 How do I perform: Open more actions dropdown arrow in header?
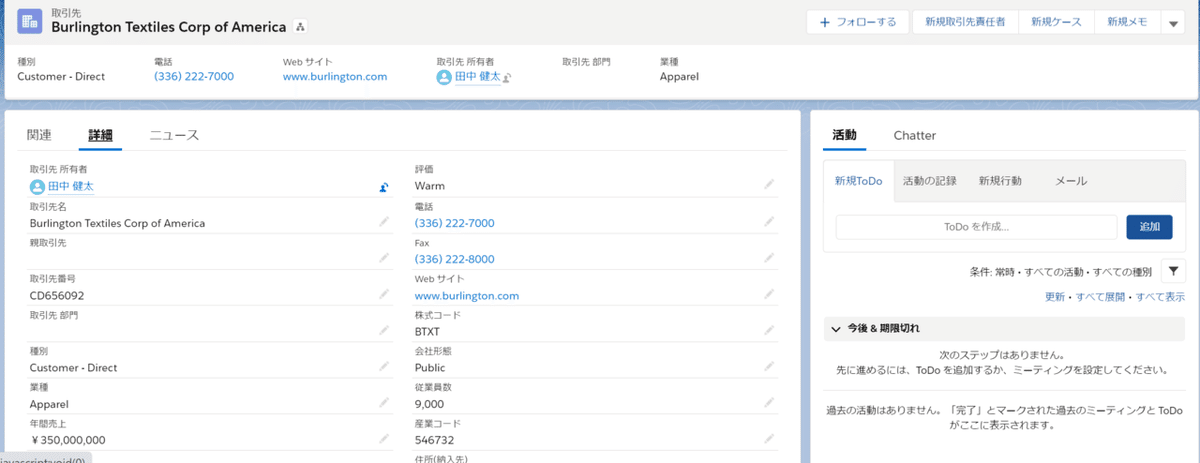[x=1174, y=22]
